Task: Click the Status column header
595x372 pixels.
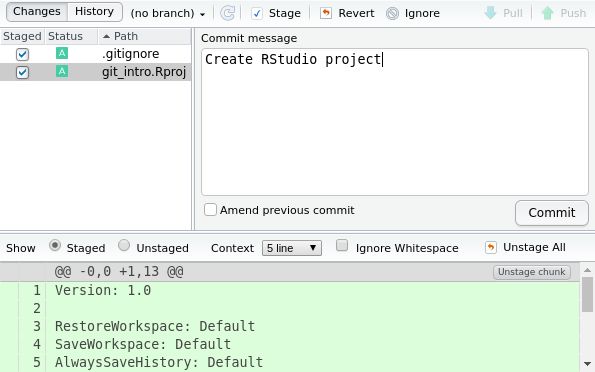Action: pos(71,36)
